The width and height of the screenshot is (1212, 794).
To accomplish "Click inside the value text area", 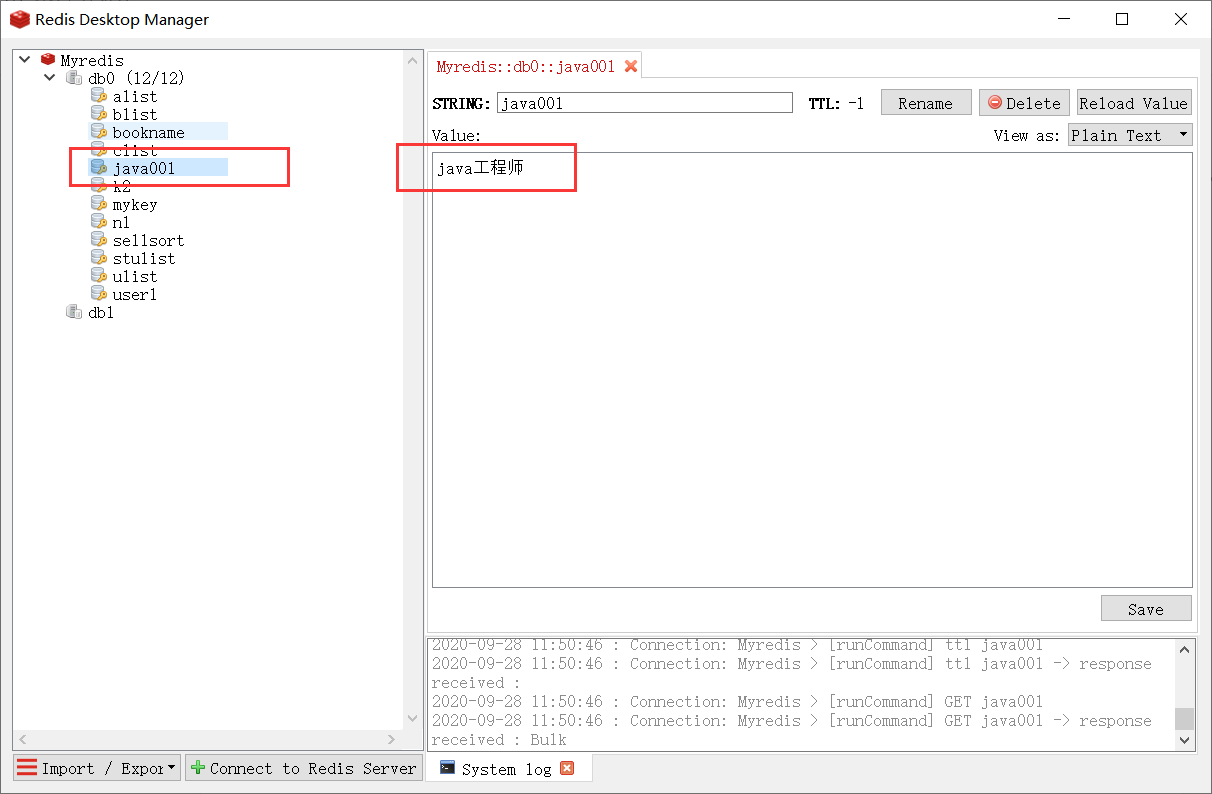I will (x=812, y=370).
